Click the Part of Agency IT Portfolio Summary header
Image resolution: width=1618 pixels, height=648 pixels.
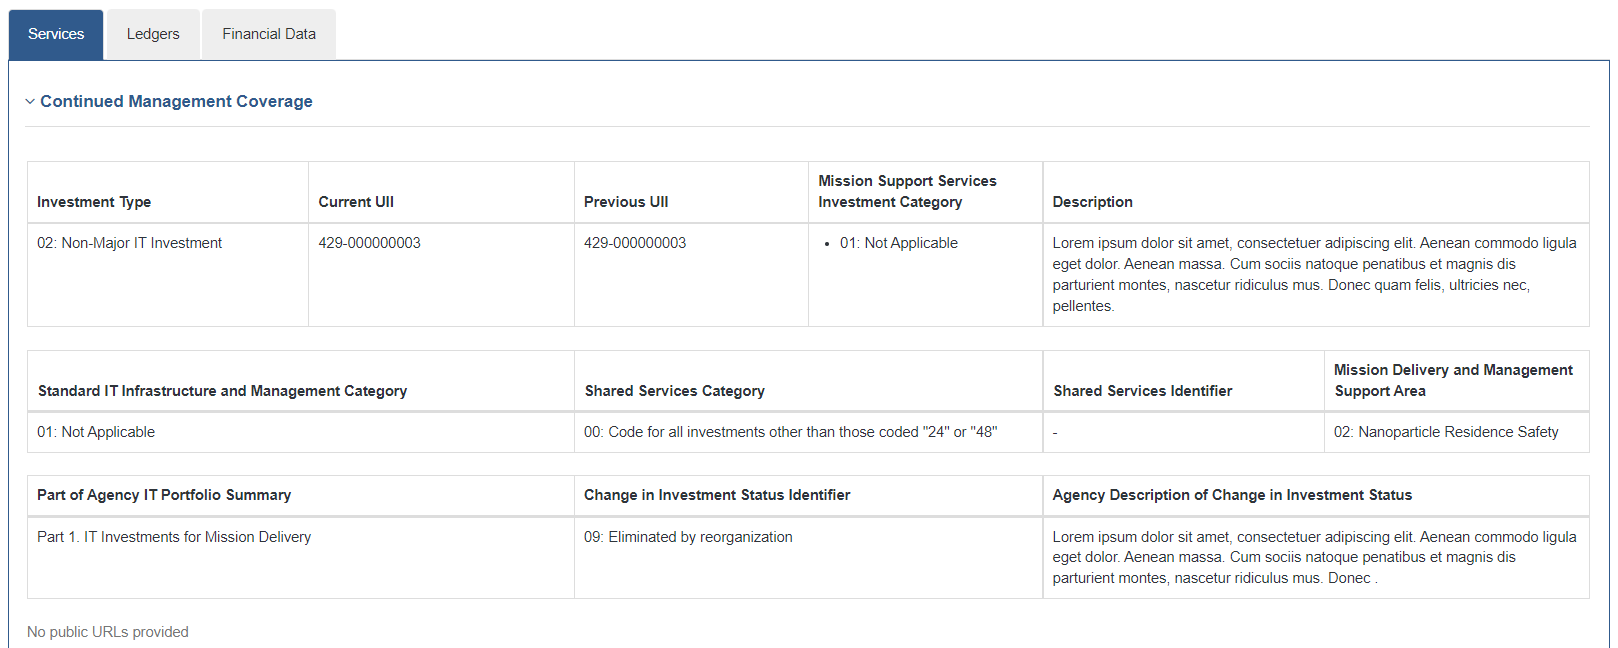pos(164,495)
